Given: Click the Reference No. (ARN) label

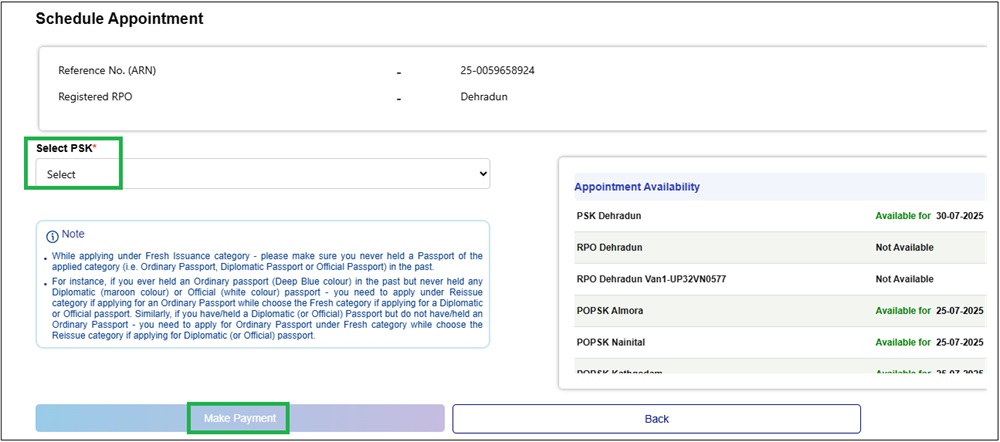Looking at the screenshot, I should click(x=107, y=71).
